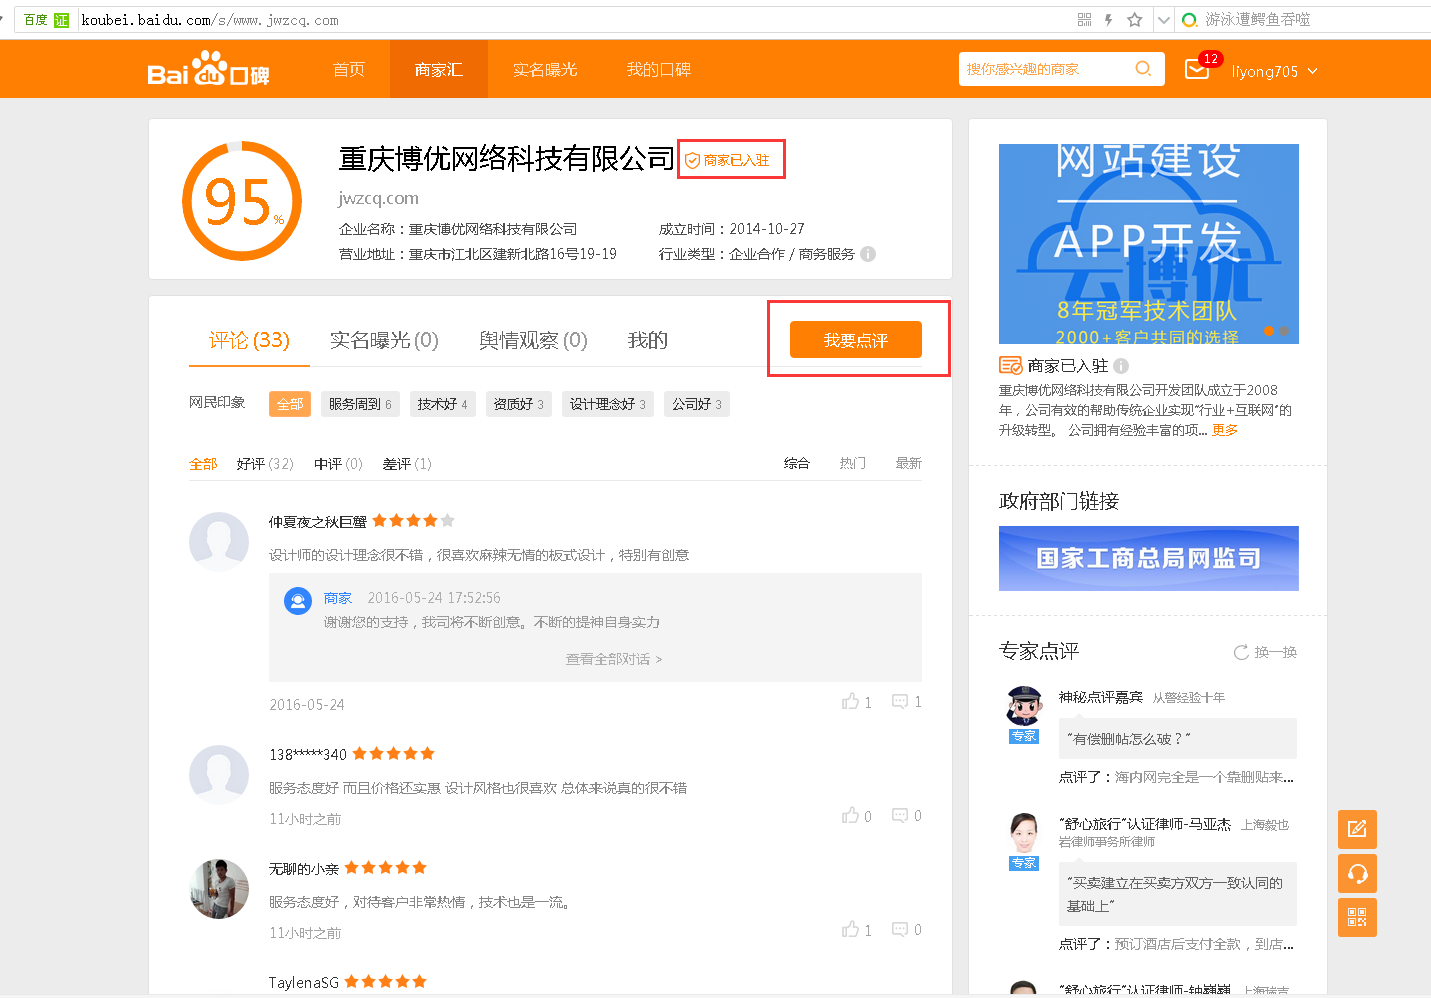Click the 95% rating circle
Image resolution: width=1431 pixels, height=998 pixels.
(x=242, y=201)
